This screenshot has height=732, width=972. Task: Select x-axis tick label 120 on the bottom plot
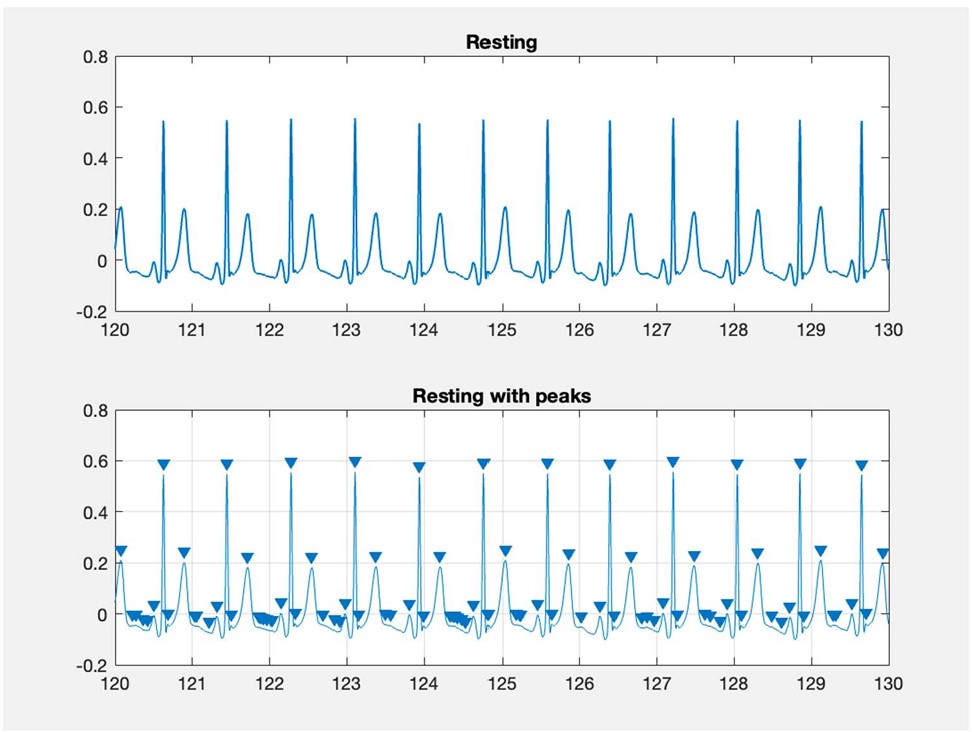(115, 684)
